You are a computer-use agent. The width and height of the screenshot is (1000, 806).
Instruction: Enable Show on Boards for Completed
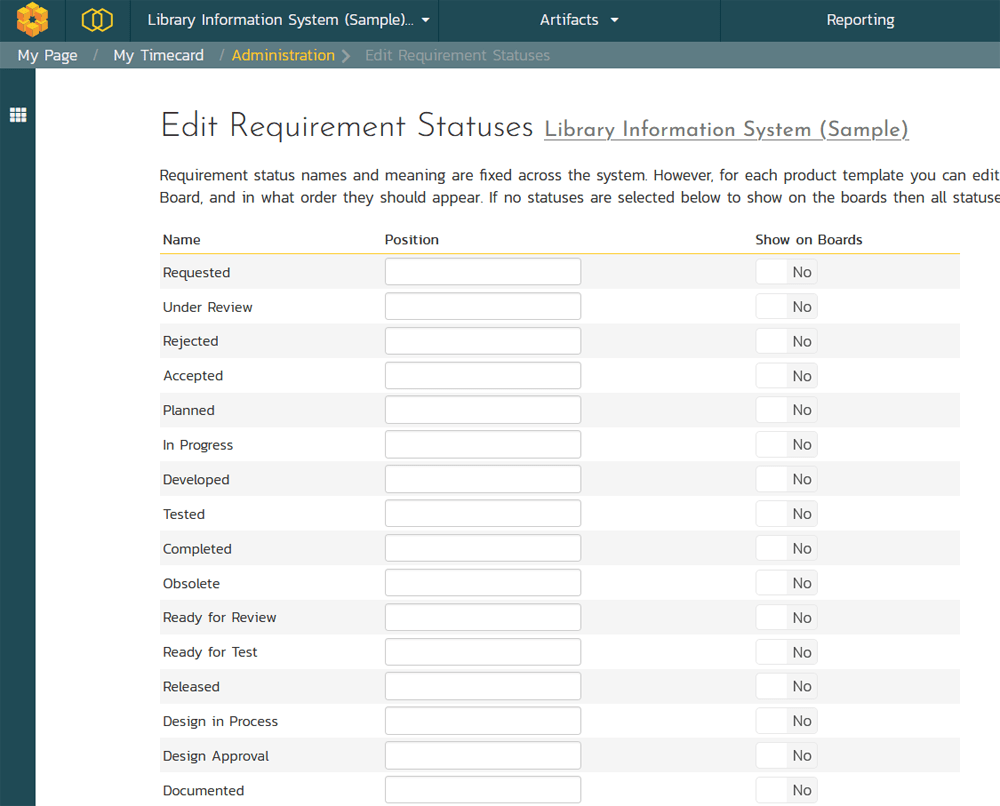786,547
